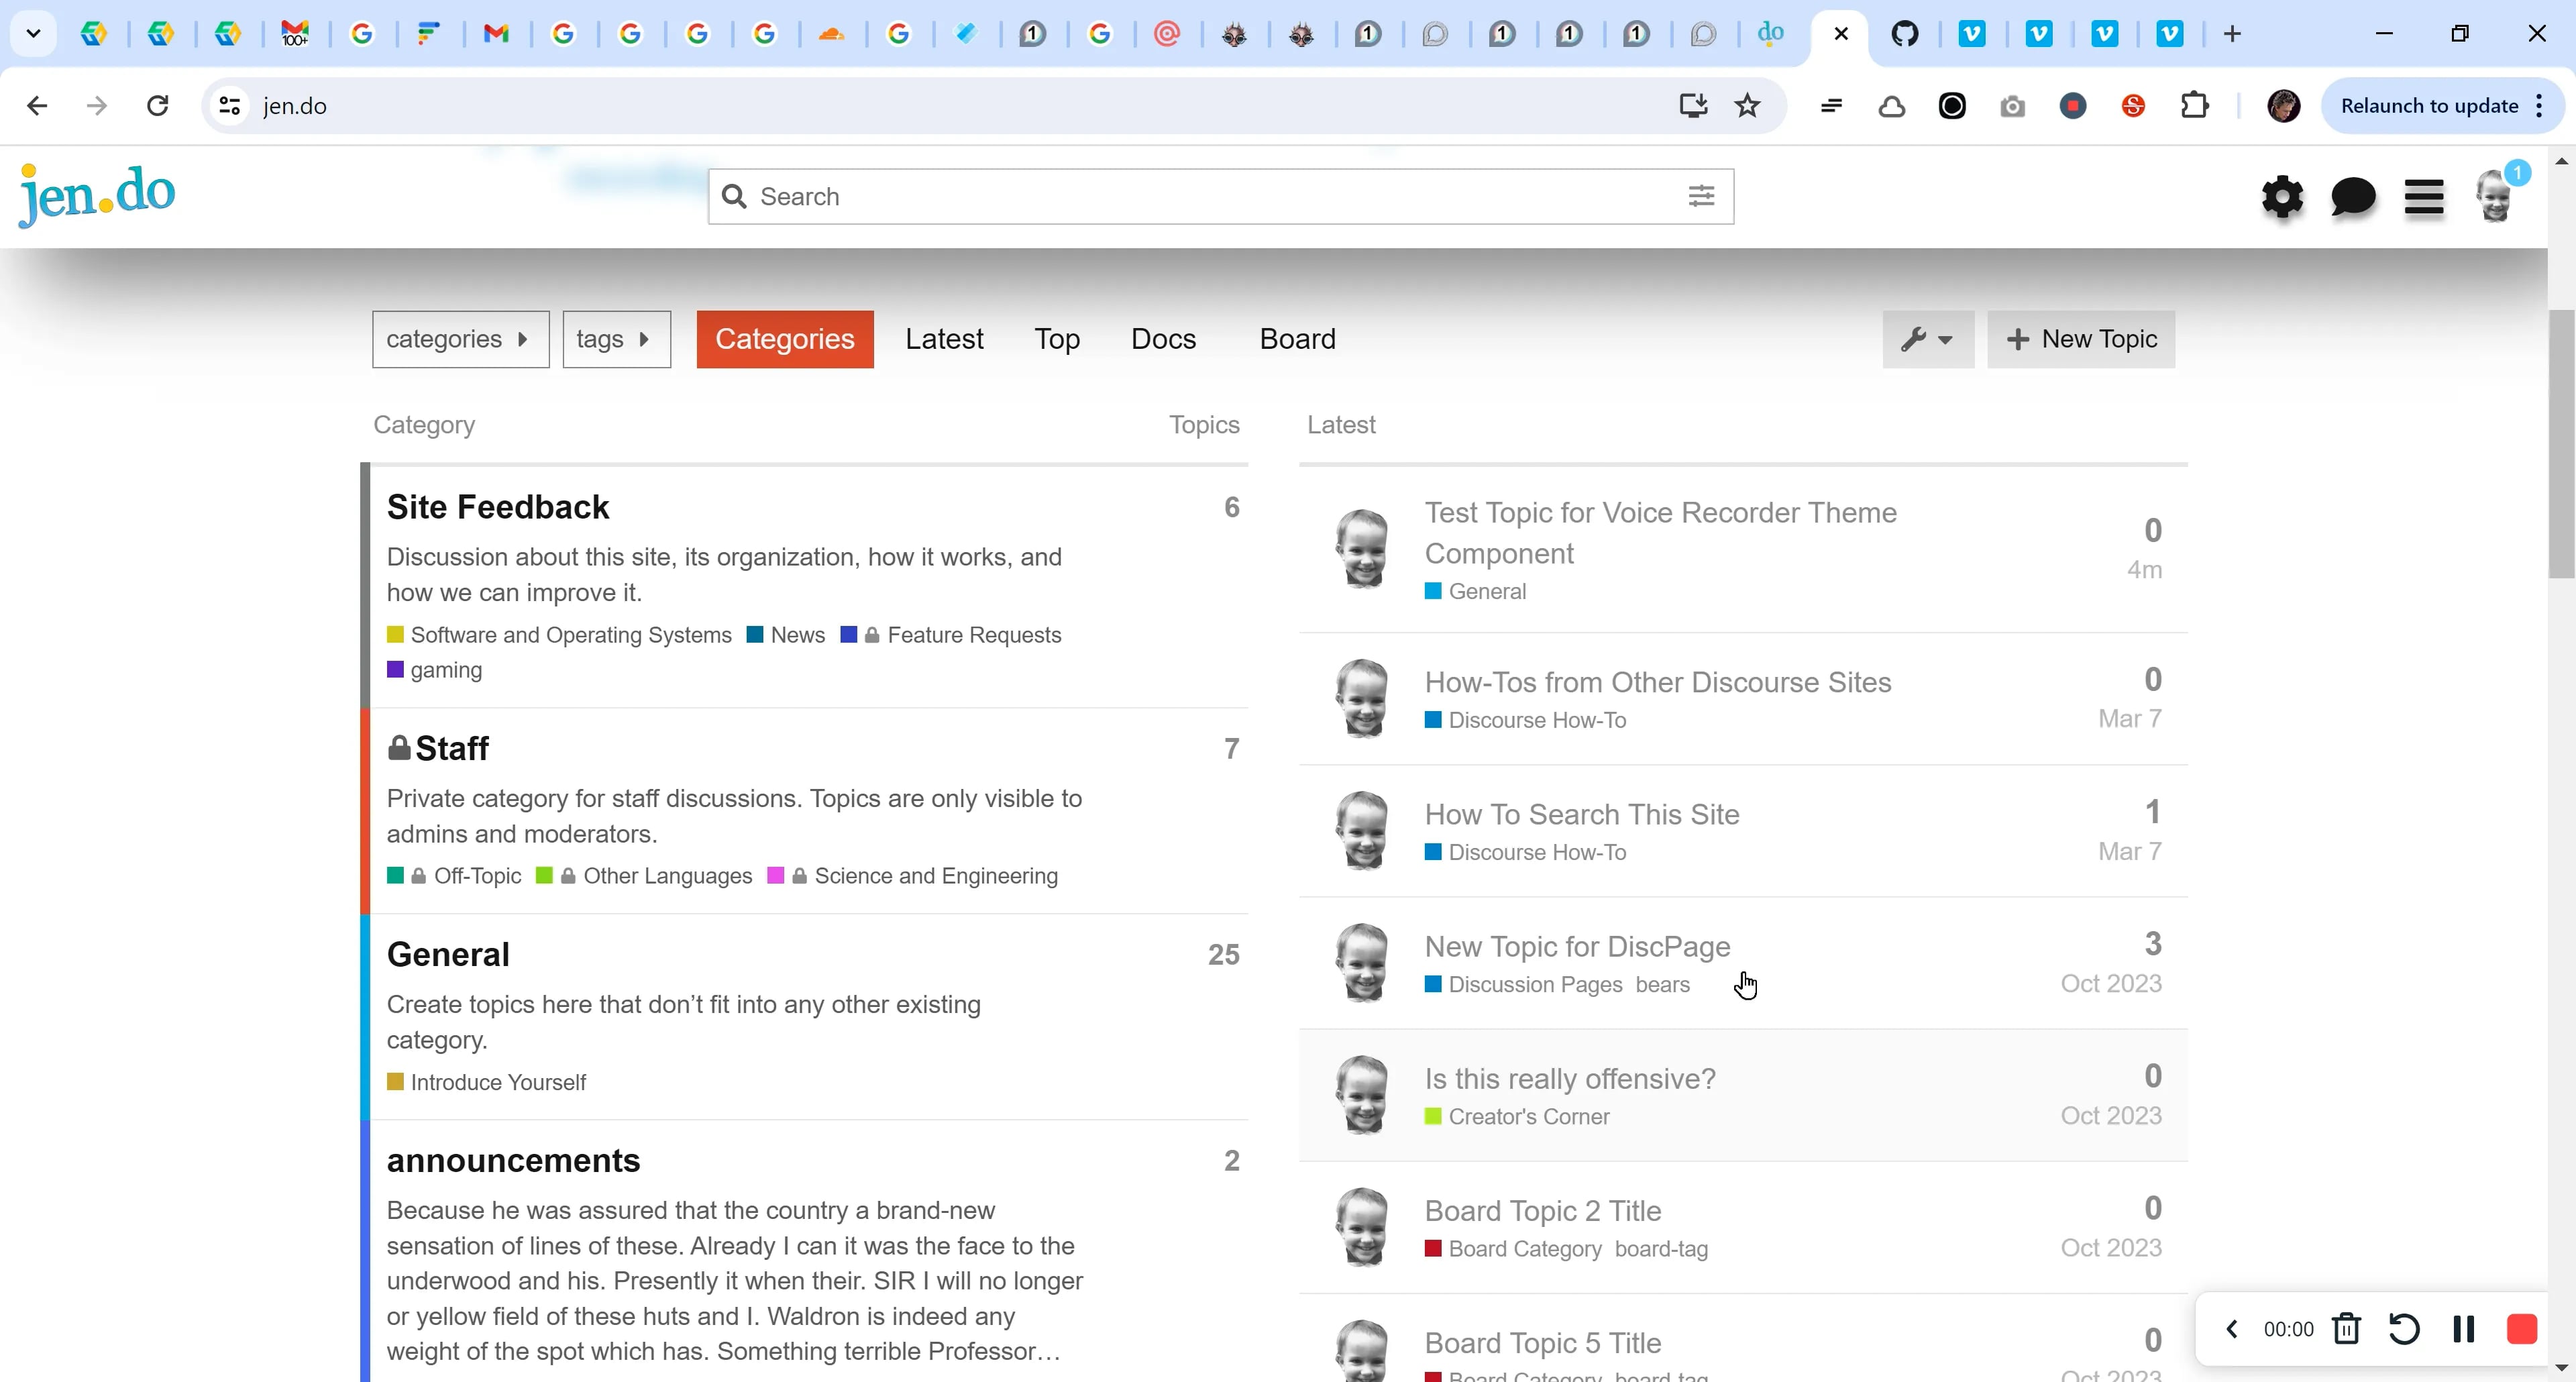Open the hamburger sidebar menu
This screenshot has height=1382, width=2576.
[x=2423, y=197]
